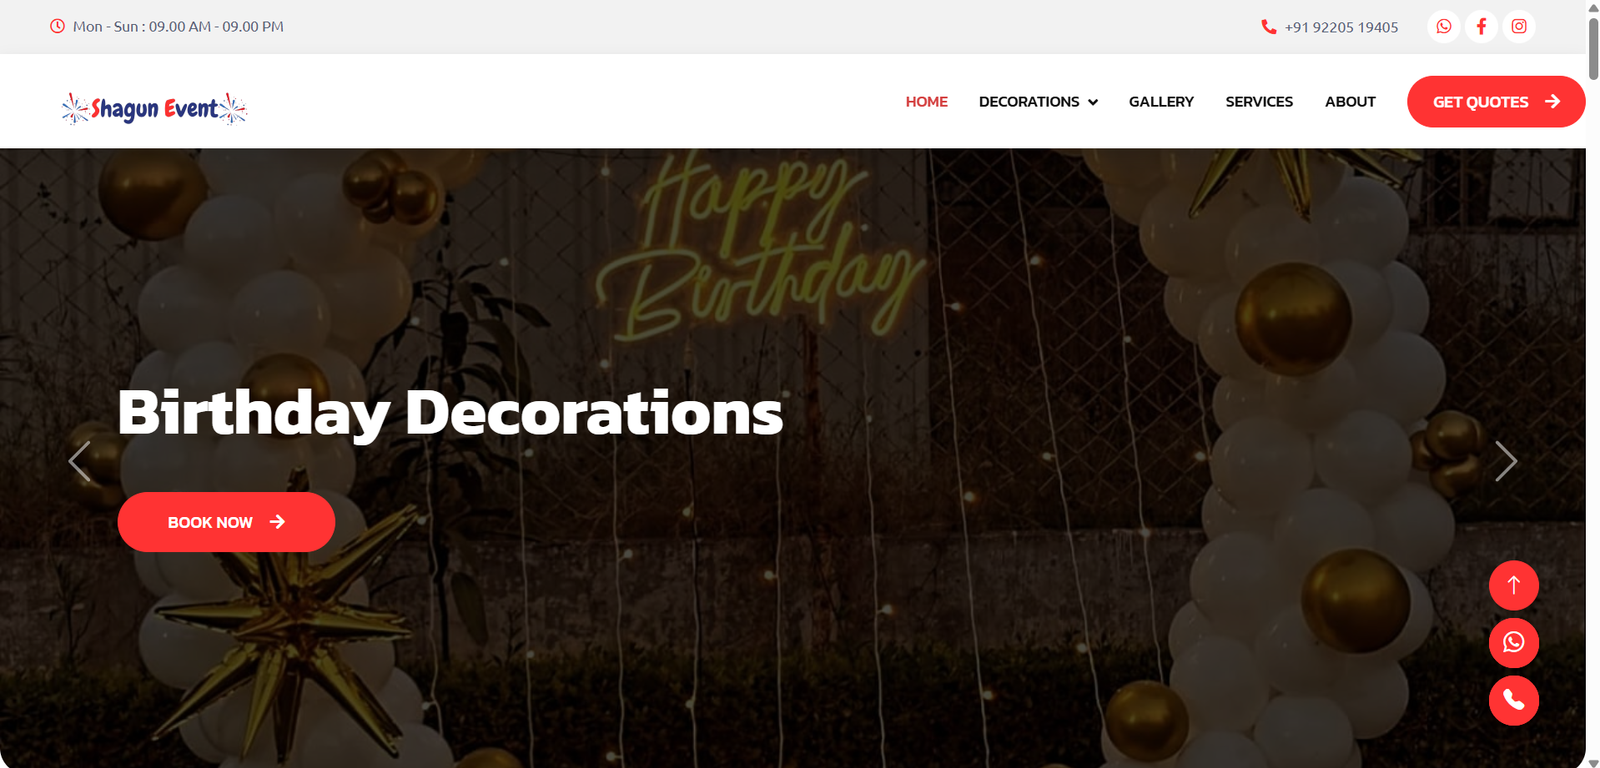Click the floating WhatsApp chat button
This screenshot has width=1600, height=768.
[x=1514, y=642]
